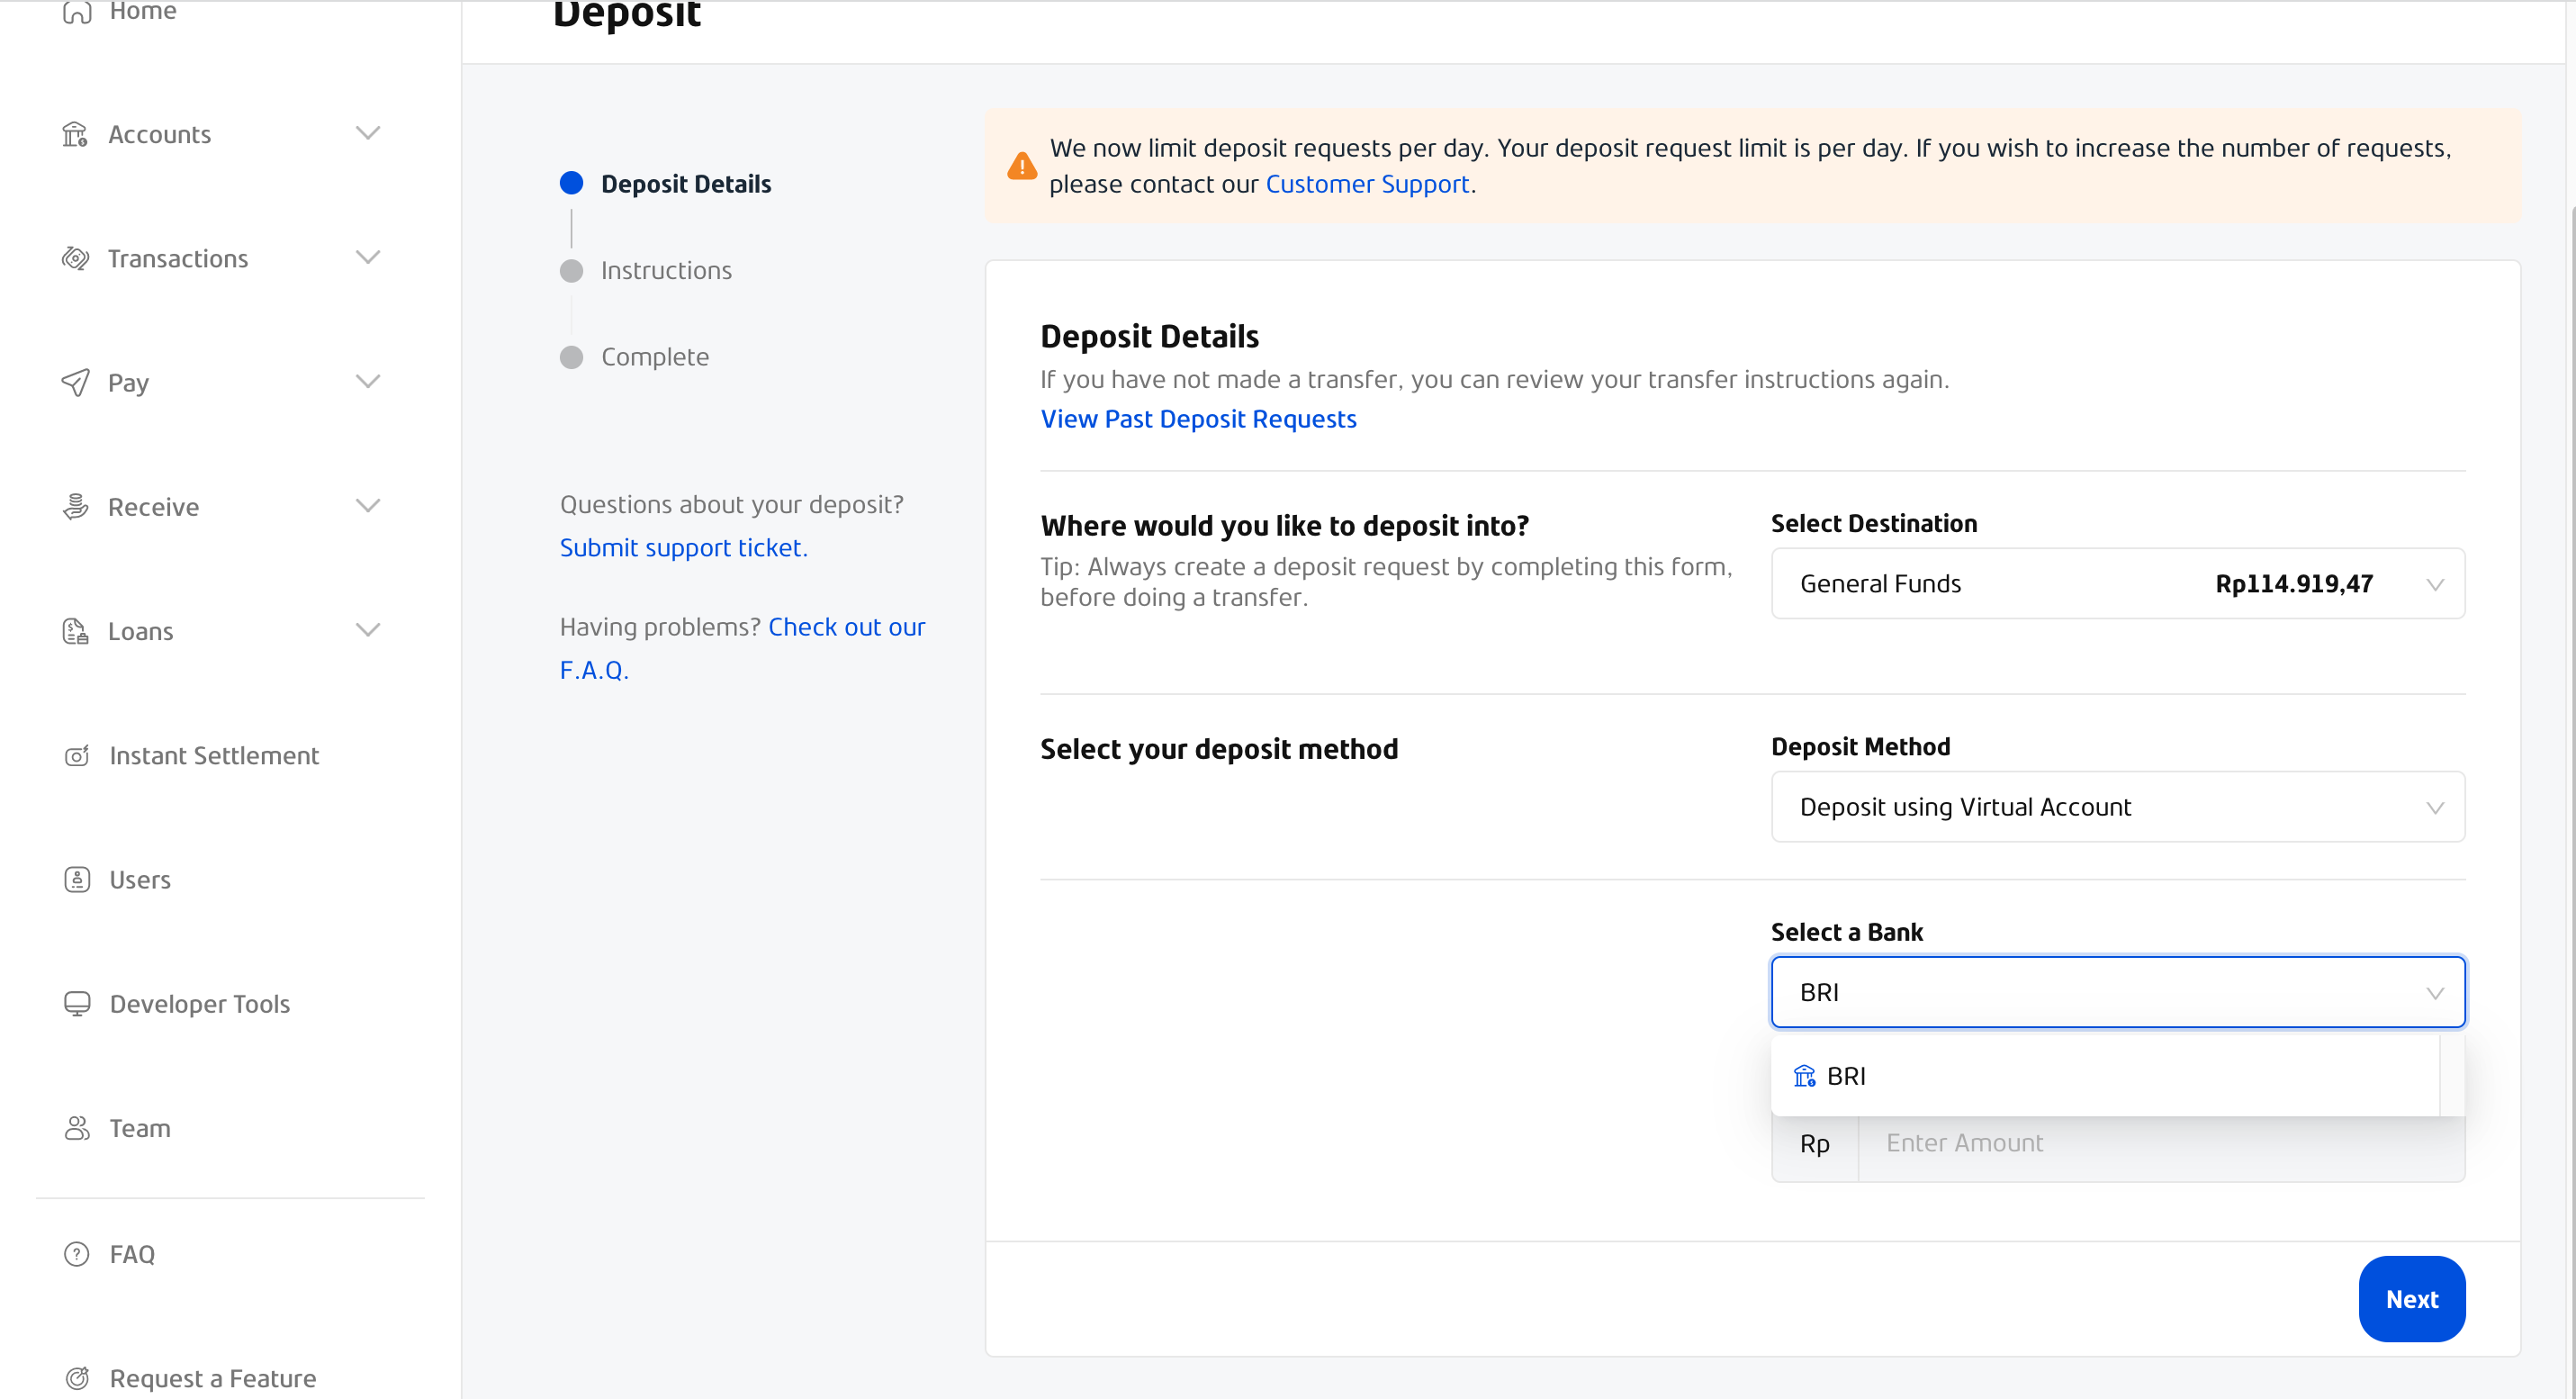Click the Developer Tools monitor icon
The width and height of the screenshot is (2576, 1399).
(77, 1003)
